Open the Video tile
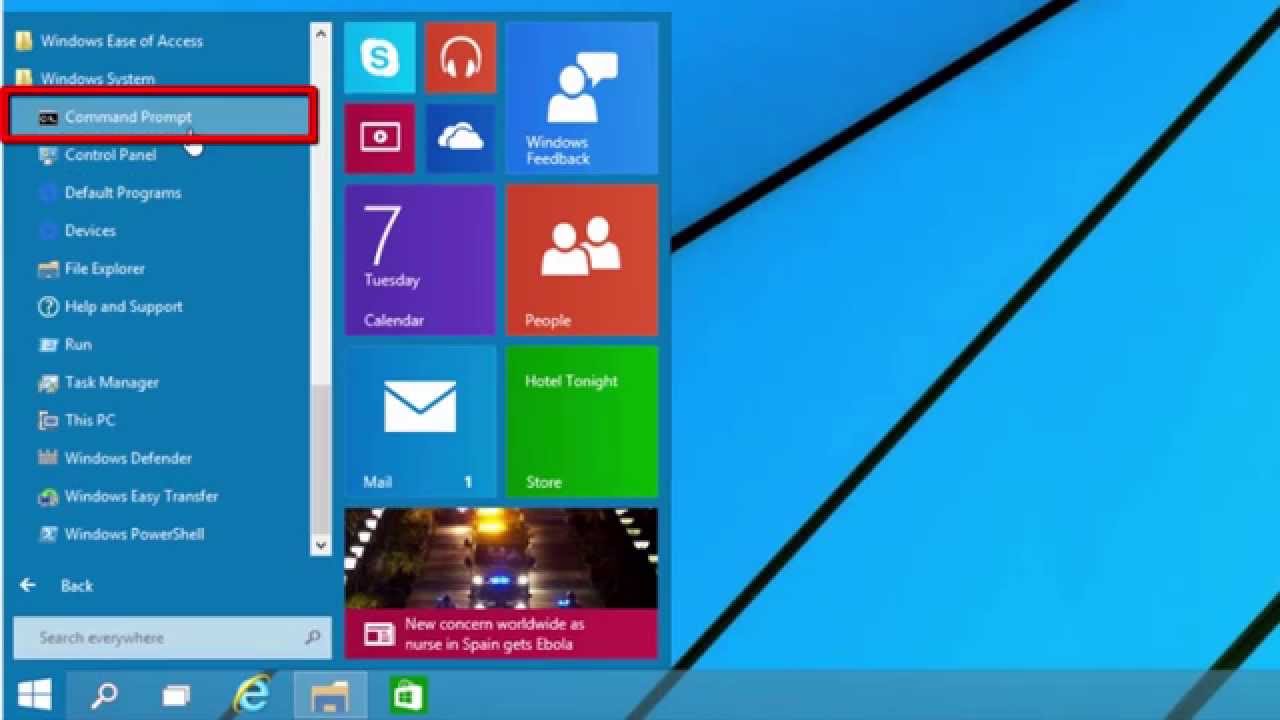 click(x=380, y=138)
